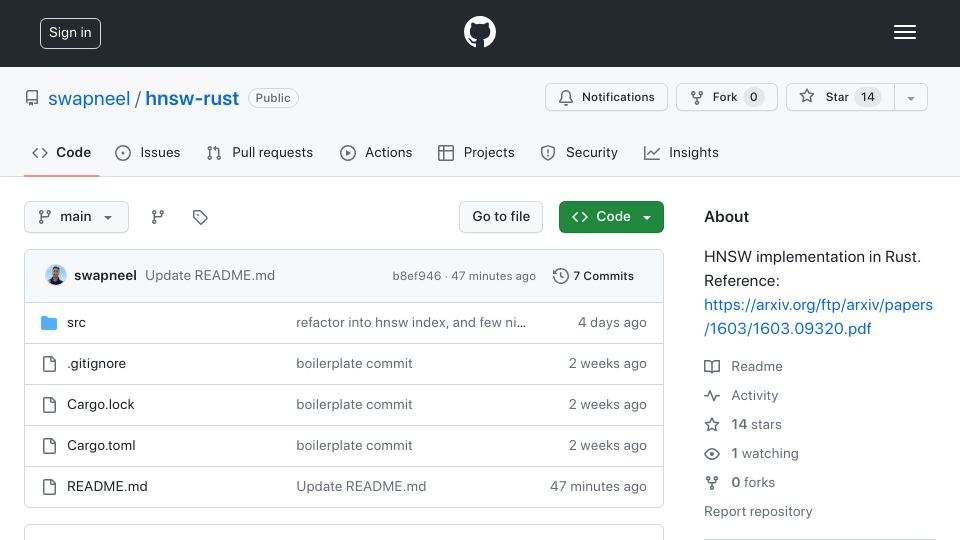This screenshot has height=540, width=960.
Task: Open latest commit message Update README.md
Action: pyautogui.click(x=210, y=276)
